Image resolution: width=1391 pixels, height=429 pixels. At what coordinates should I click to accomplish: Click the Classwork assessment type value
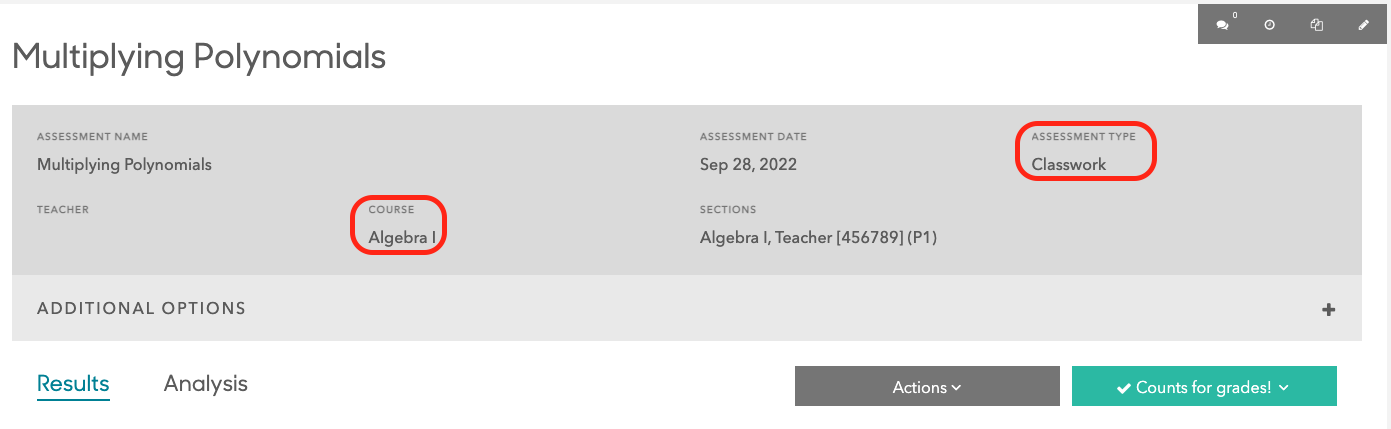tap(1069, 165)
